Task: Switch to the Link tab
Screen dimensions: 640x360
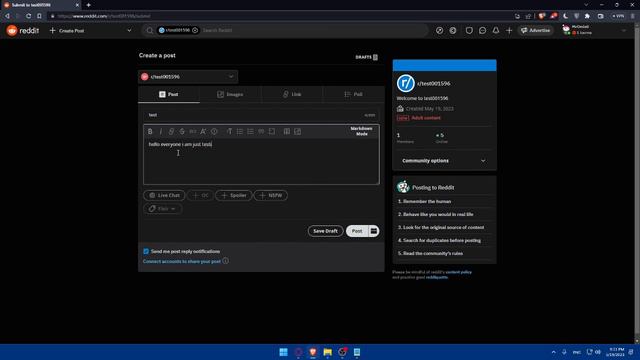Action: [292, 94]
